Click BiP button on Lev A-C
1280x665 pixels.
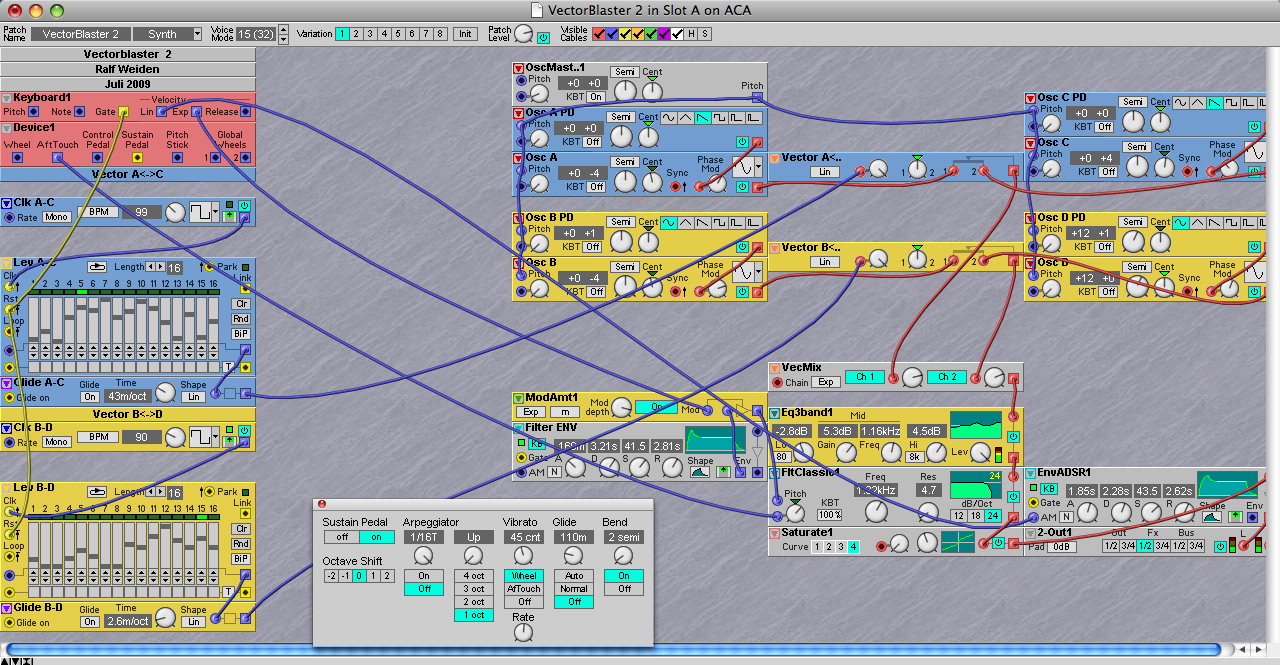[241, 334]
